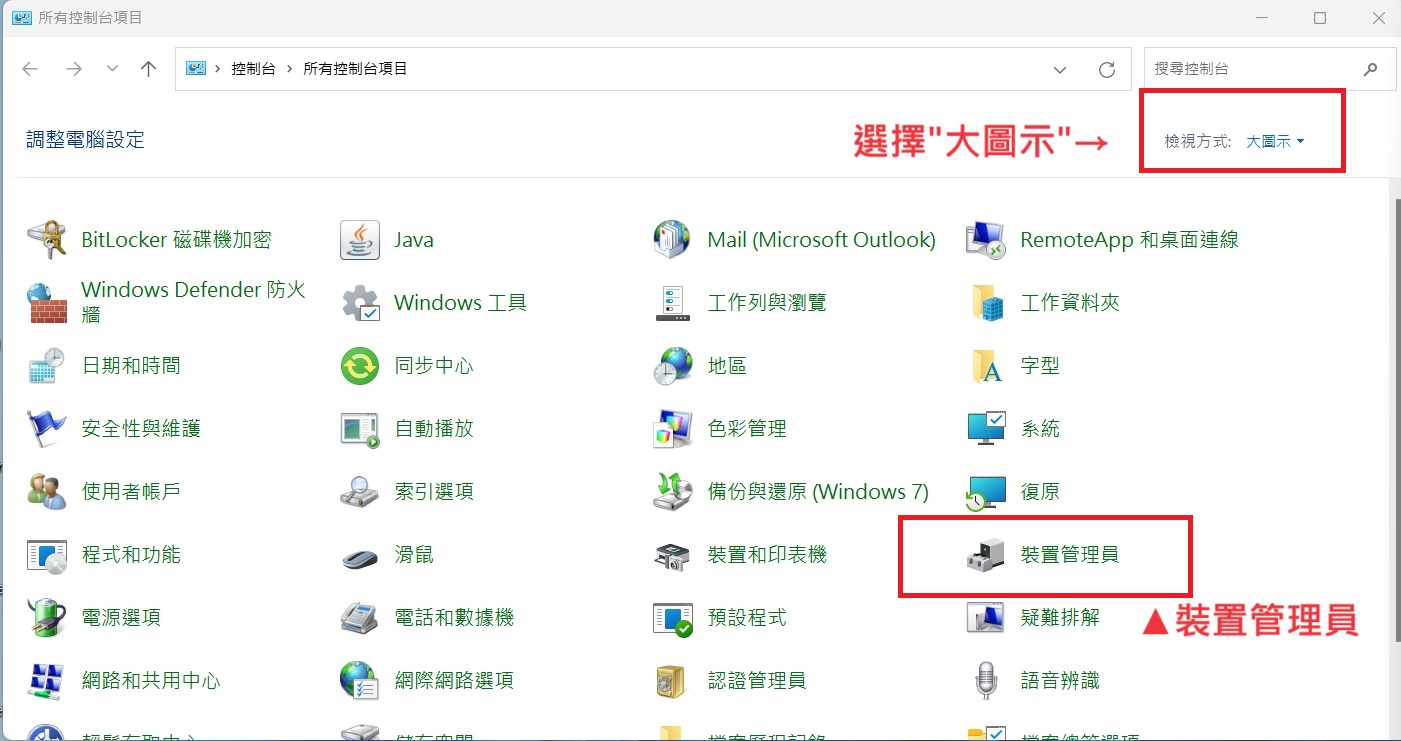
Task: Go up one level arrow button
Action: pyautogui.click(x=149, y=69)
